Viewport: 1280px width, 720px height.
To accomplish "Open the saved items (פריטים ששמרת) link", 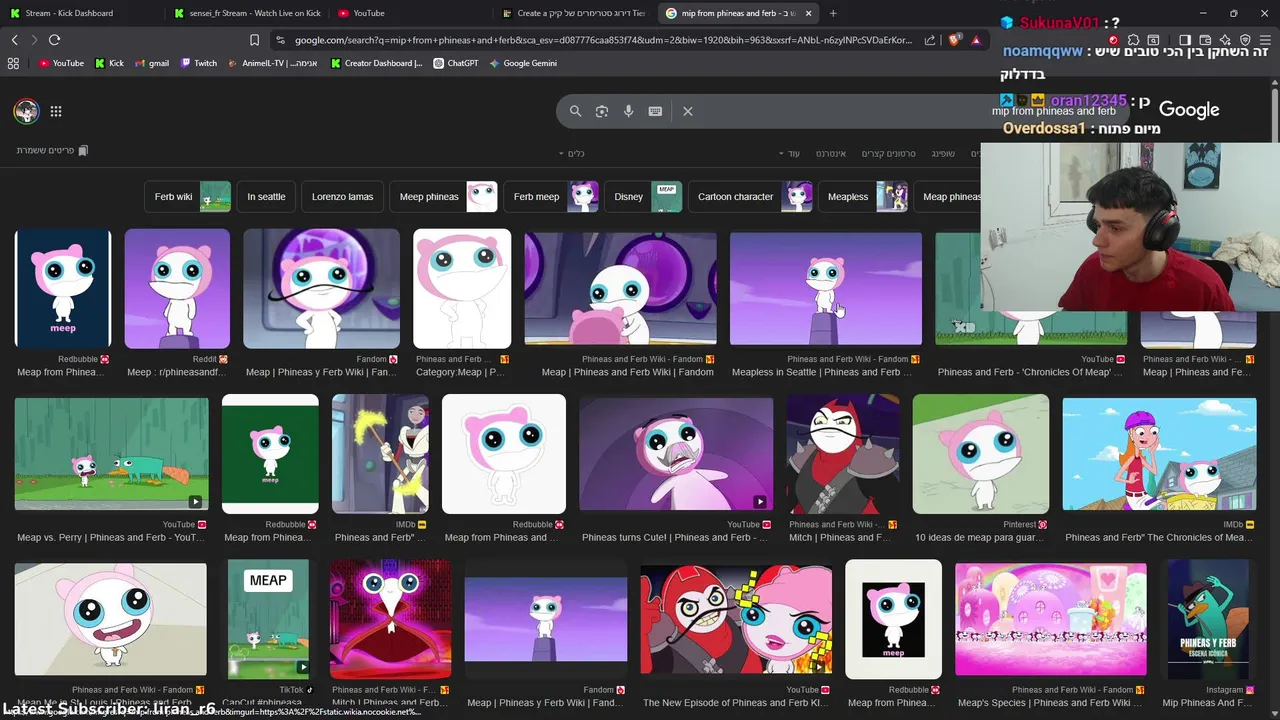I will coord(52,150).
